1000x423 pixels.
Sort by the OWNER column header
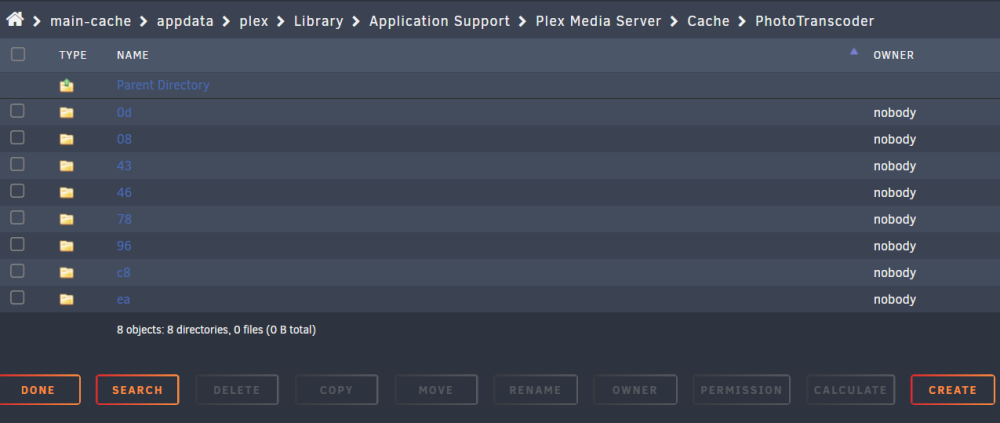[893, 56]
